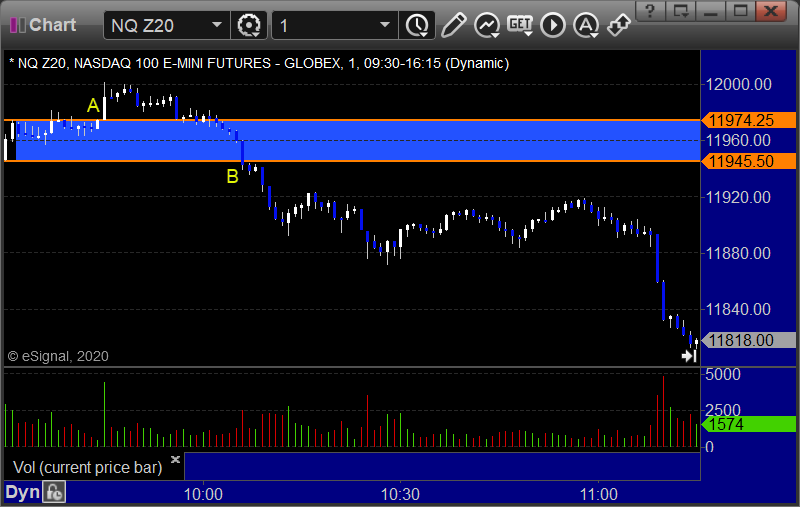Expand the interval 1 dropdown arrow

[x=385, y=25]
